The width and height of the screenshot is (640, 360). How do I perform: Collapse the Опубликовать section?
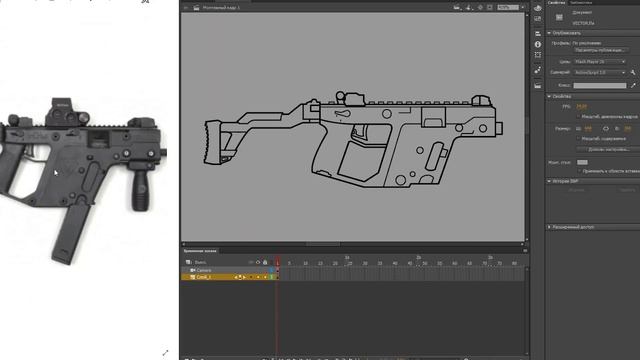549,33
